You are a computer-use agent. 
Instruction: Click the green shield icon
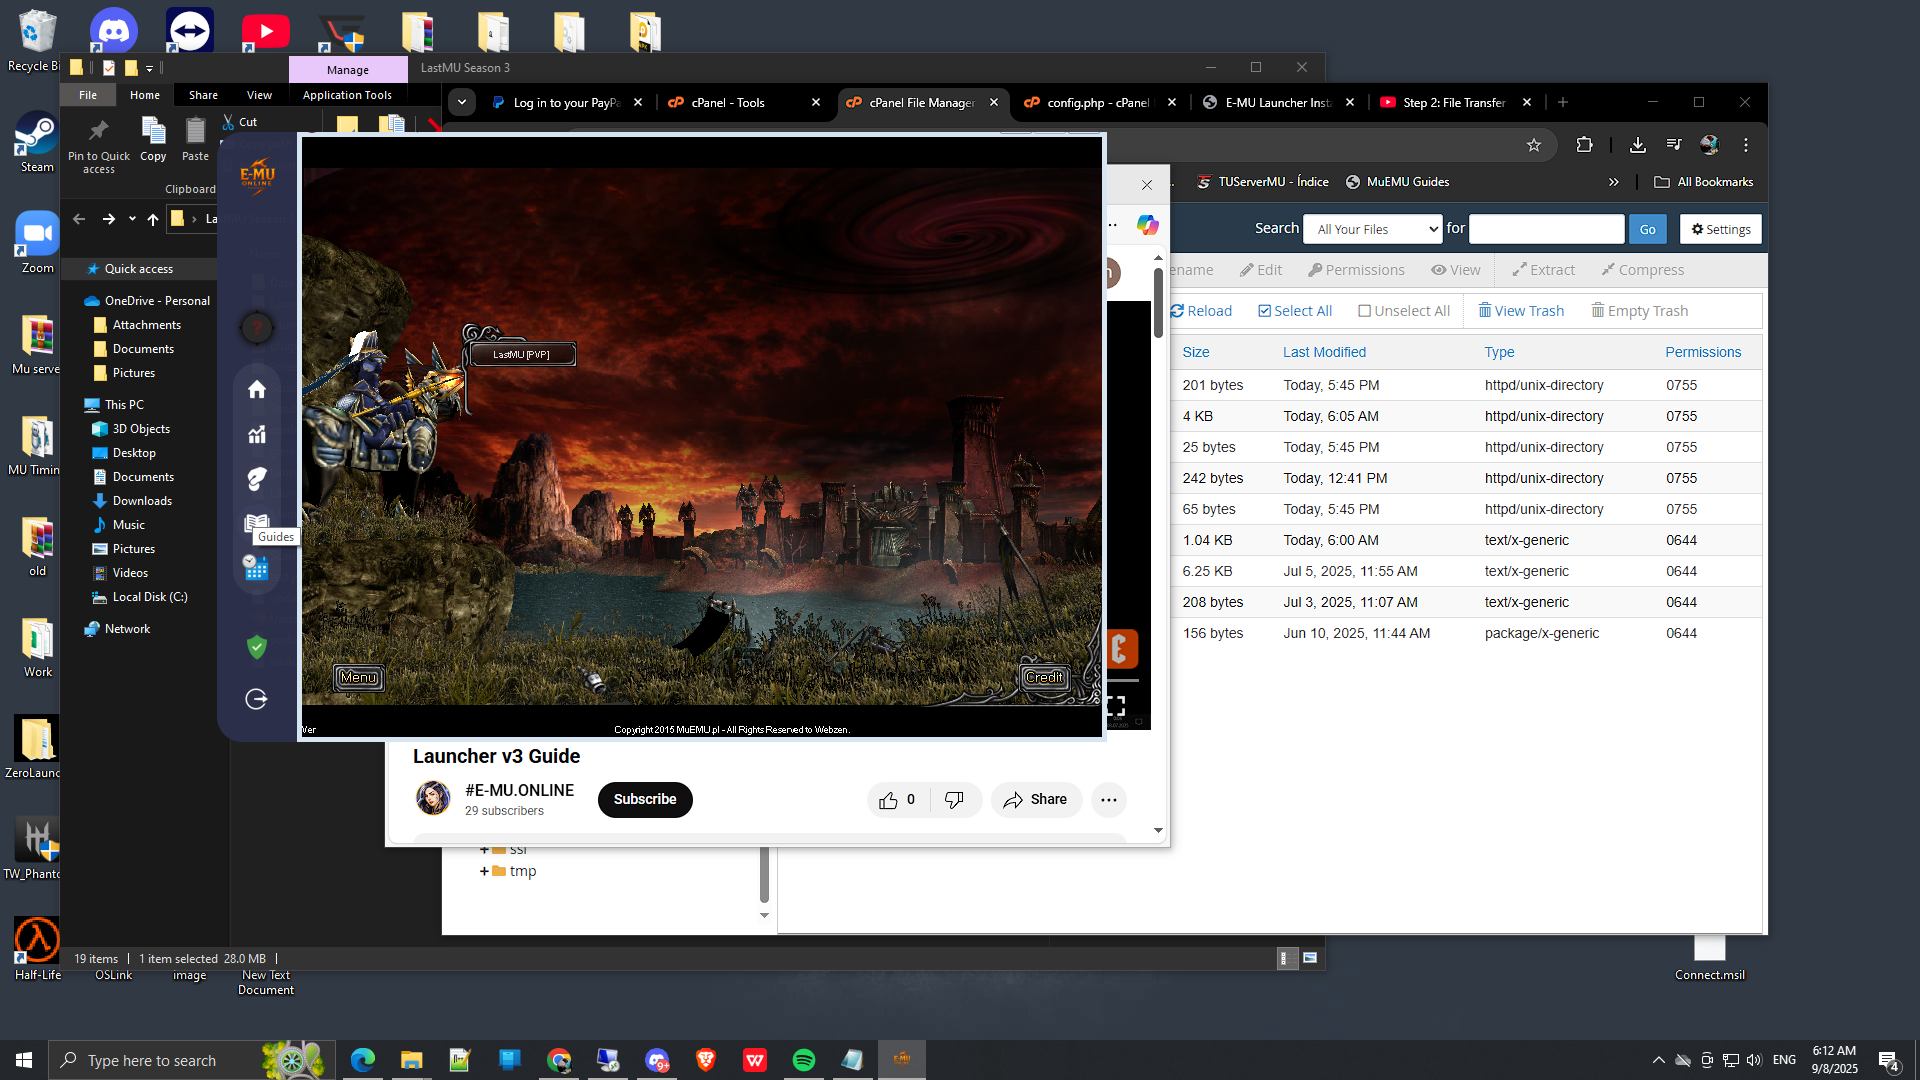pyautogui.click(x=257, y=647)
